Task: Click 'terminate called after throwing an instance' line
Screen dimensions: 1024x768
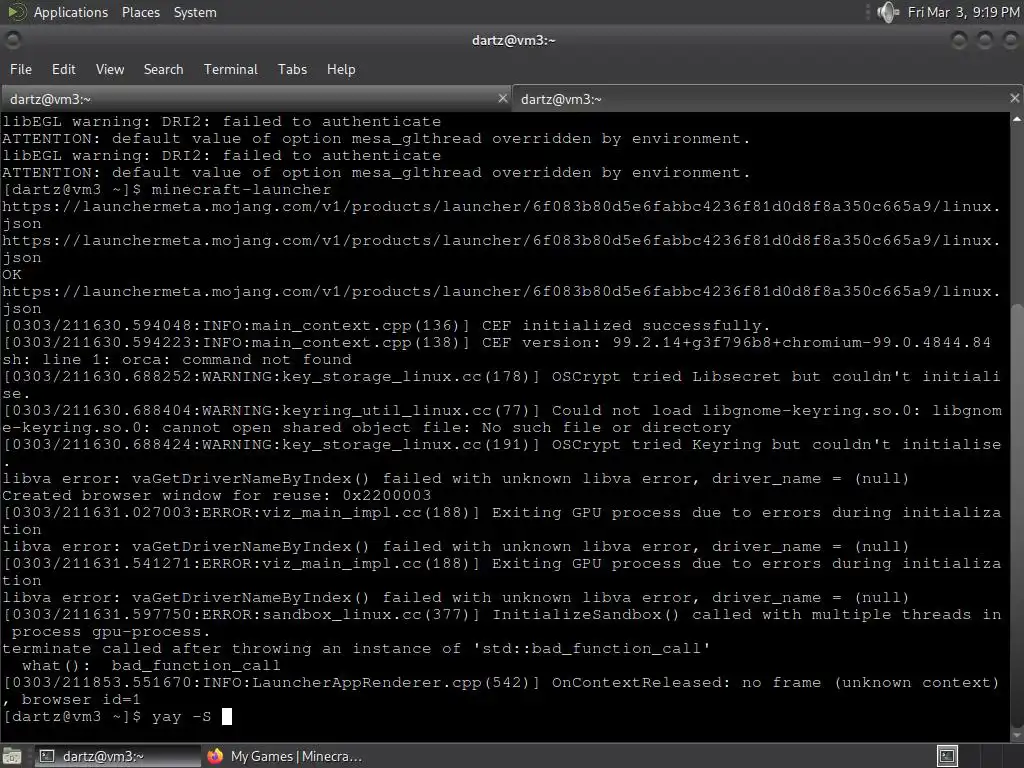Action: click(356, 648)
